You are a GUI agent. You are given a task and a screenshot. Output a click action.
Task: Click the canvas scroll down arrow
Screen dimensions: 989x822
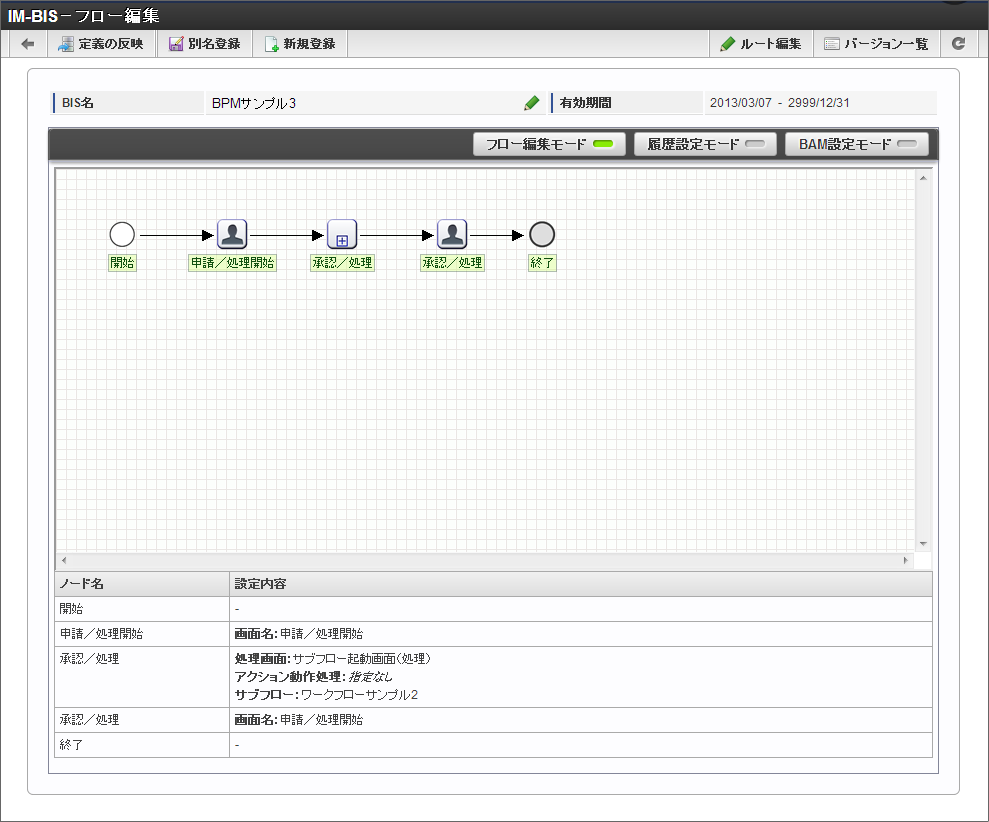923,543
